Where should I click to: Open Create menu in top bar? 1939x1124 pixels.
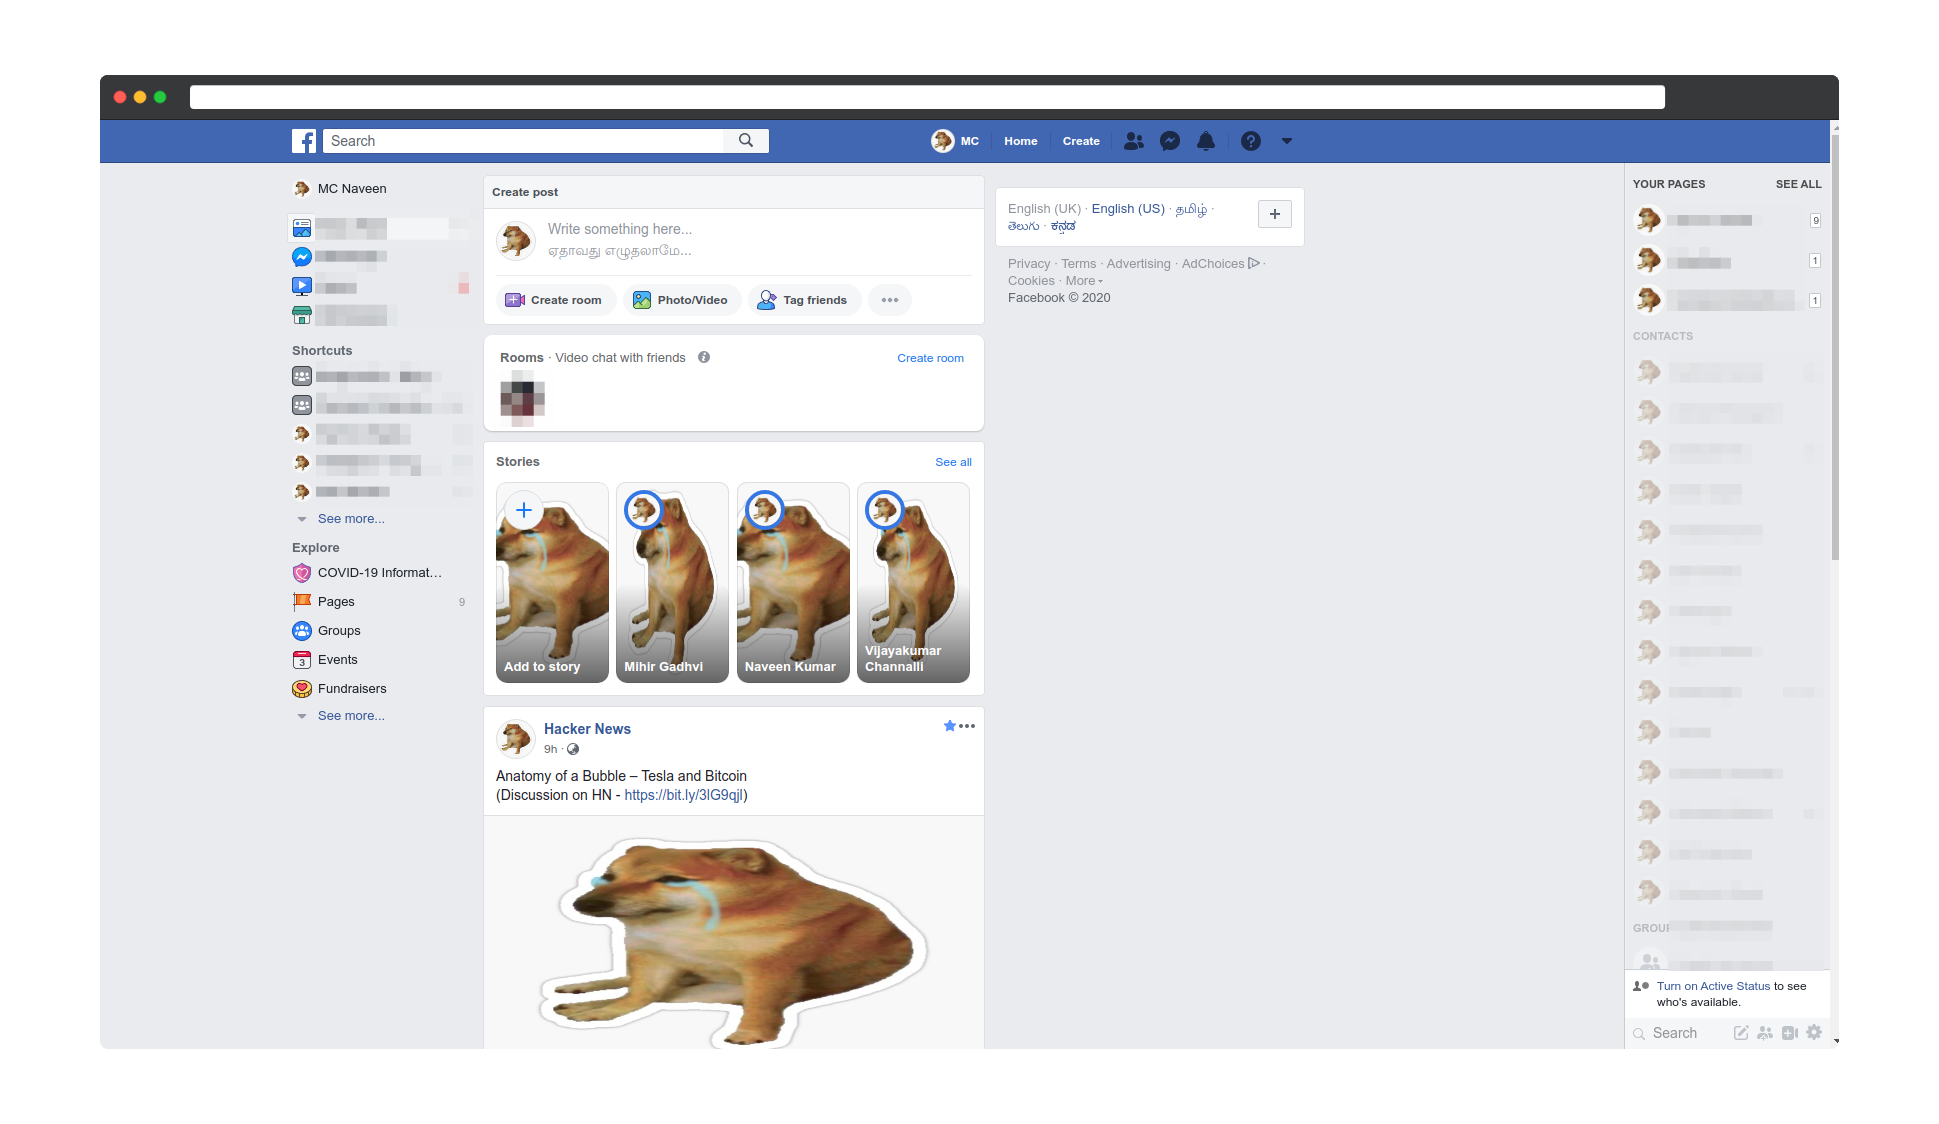tap(1081, 141)
